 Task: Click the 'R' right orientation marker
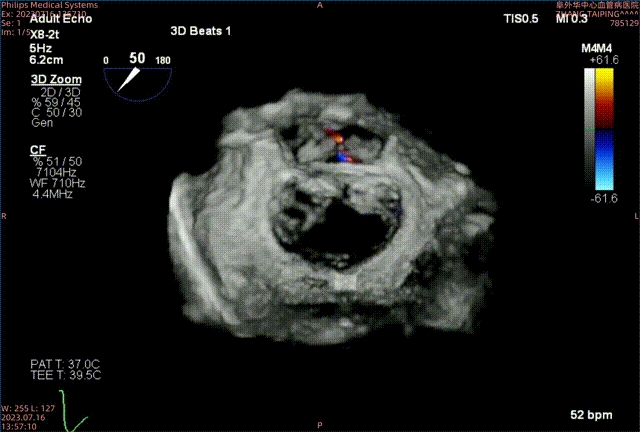pyautogui.click(x=5, y=216)
